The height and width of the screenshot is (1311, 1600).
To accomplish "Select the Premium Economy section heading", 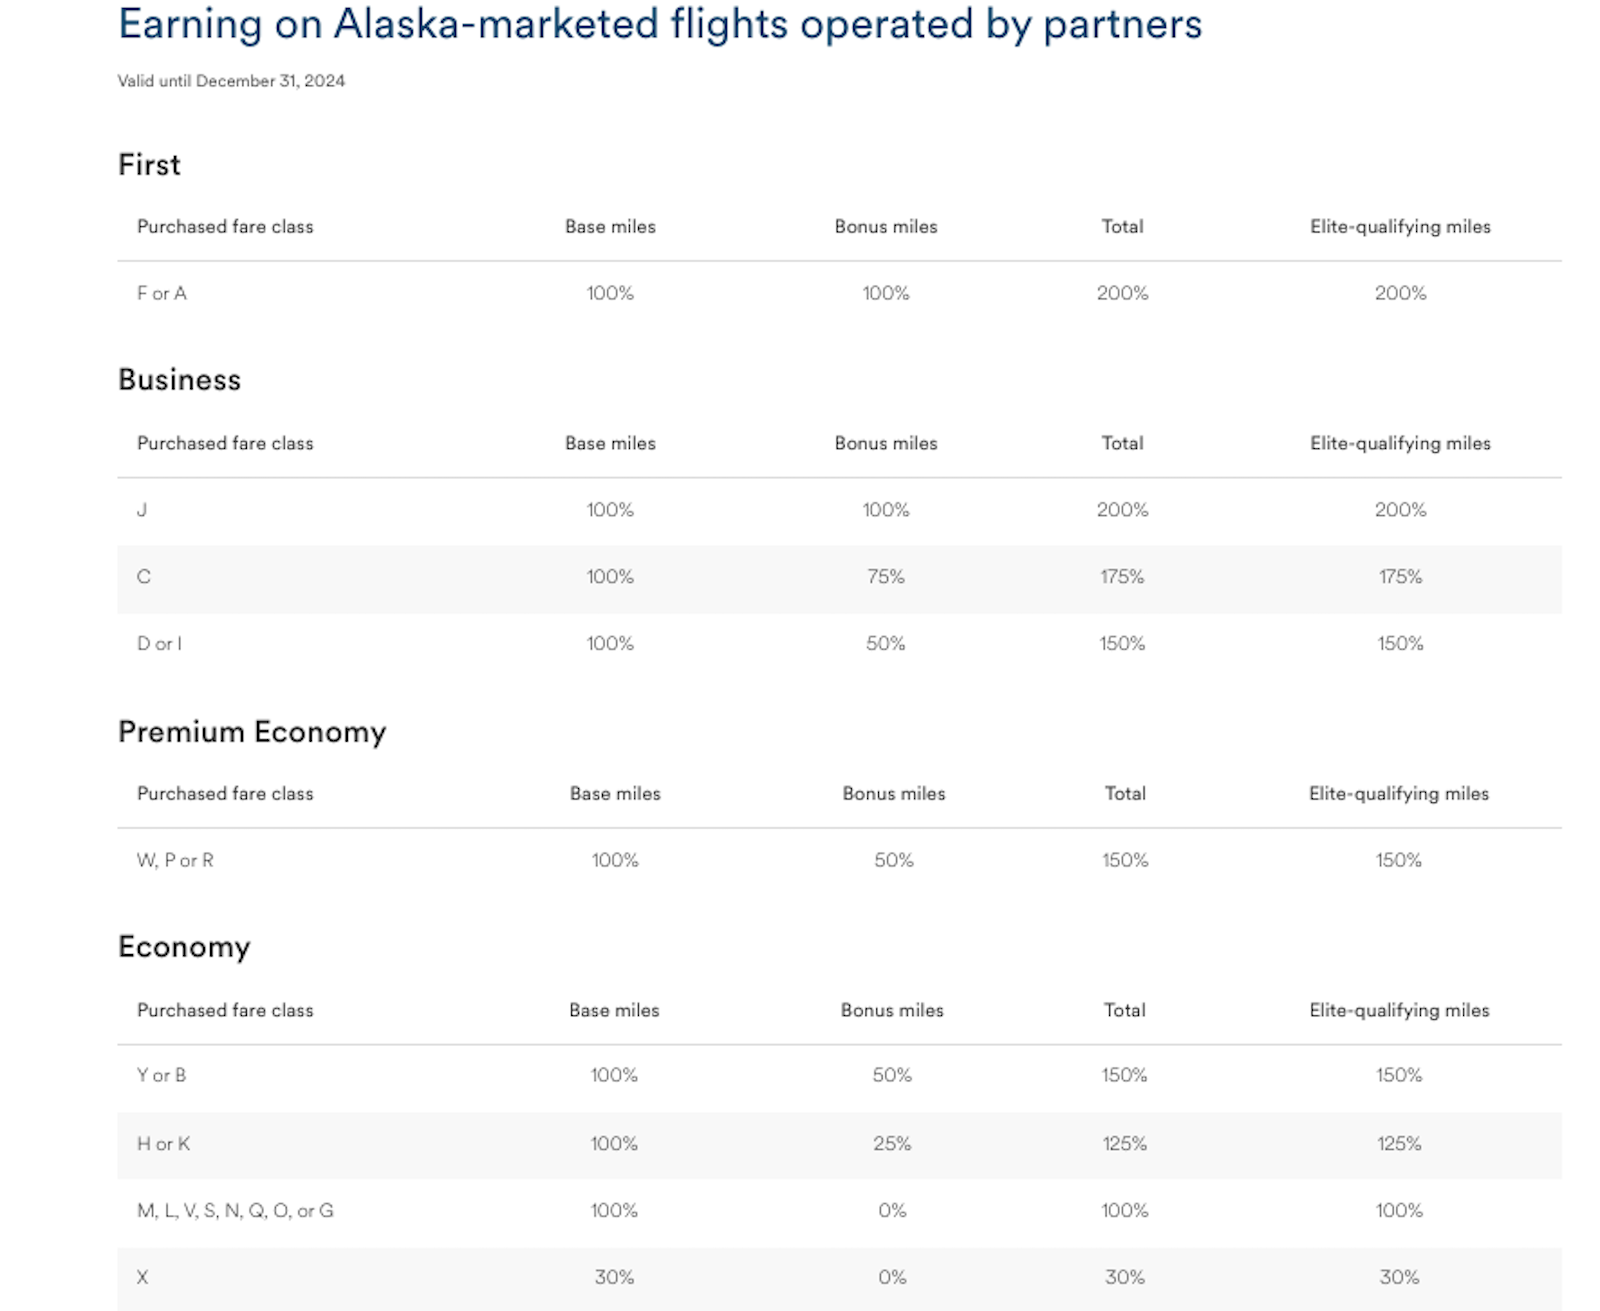I will click(251, 732).
